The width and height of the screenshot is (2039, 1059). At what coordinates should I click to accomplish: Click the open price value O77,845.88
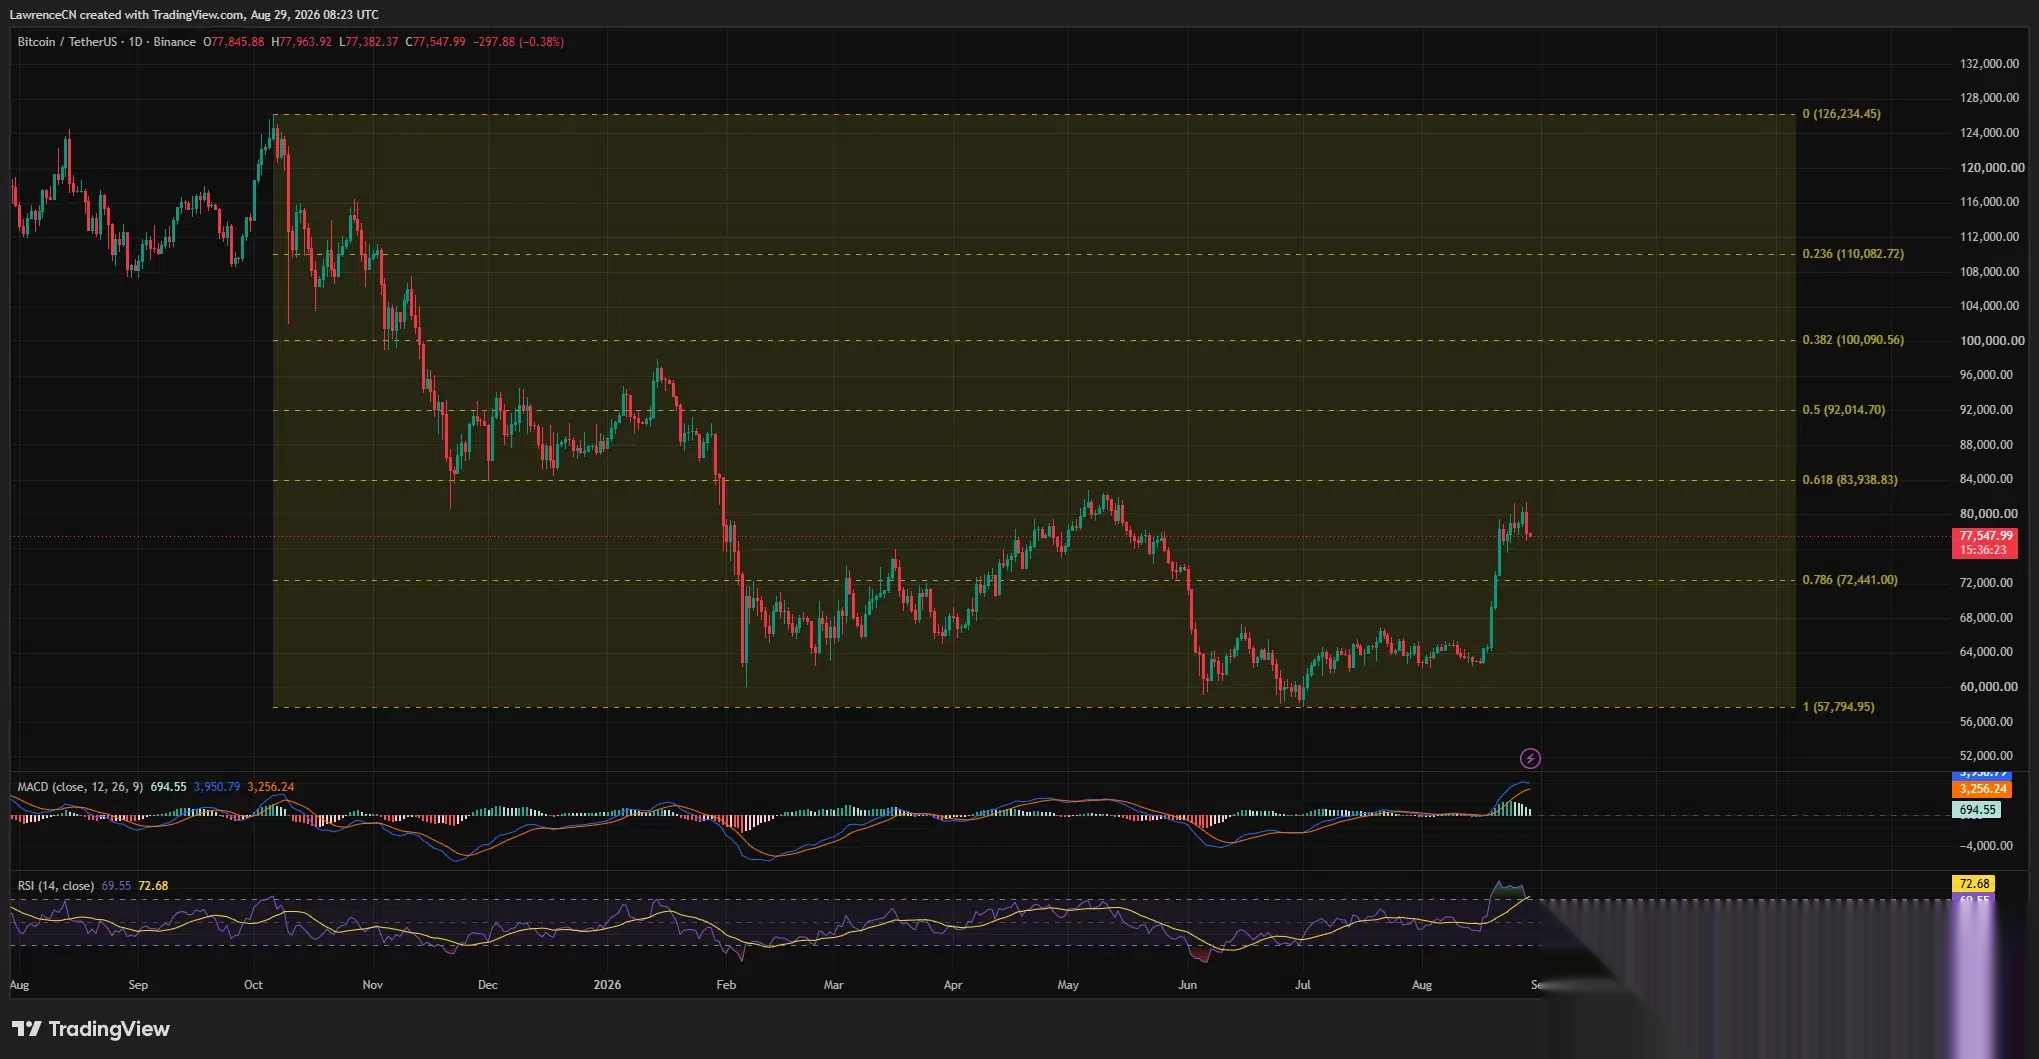(234, 42)
